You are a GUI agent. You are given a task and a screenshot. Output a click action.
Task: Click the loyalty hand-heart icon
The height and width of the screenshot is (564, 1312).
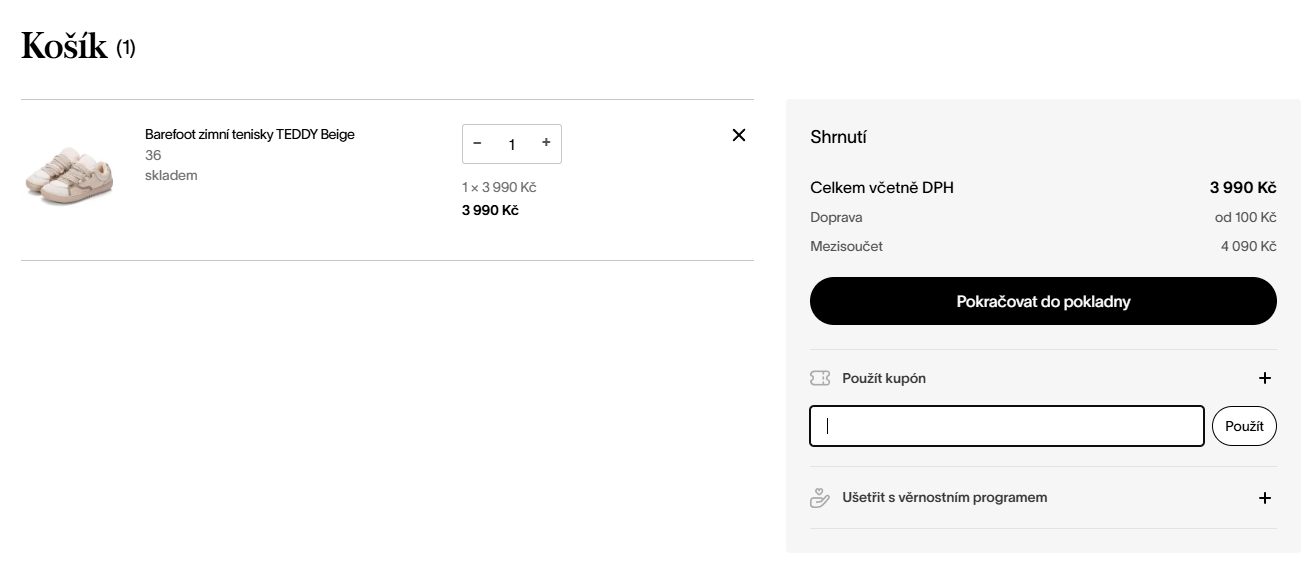[820, 498]
